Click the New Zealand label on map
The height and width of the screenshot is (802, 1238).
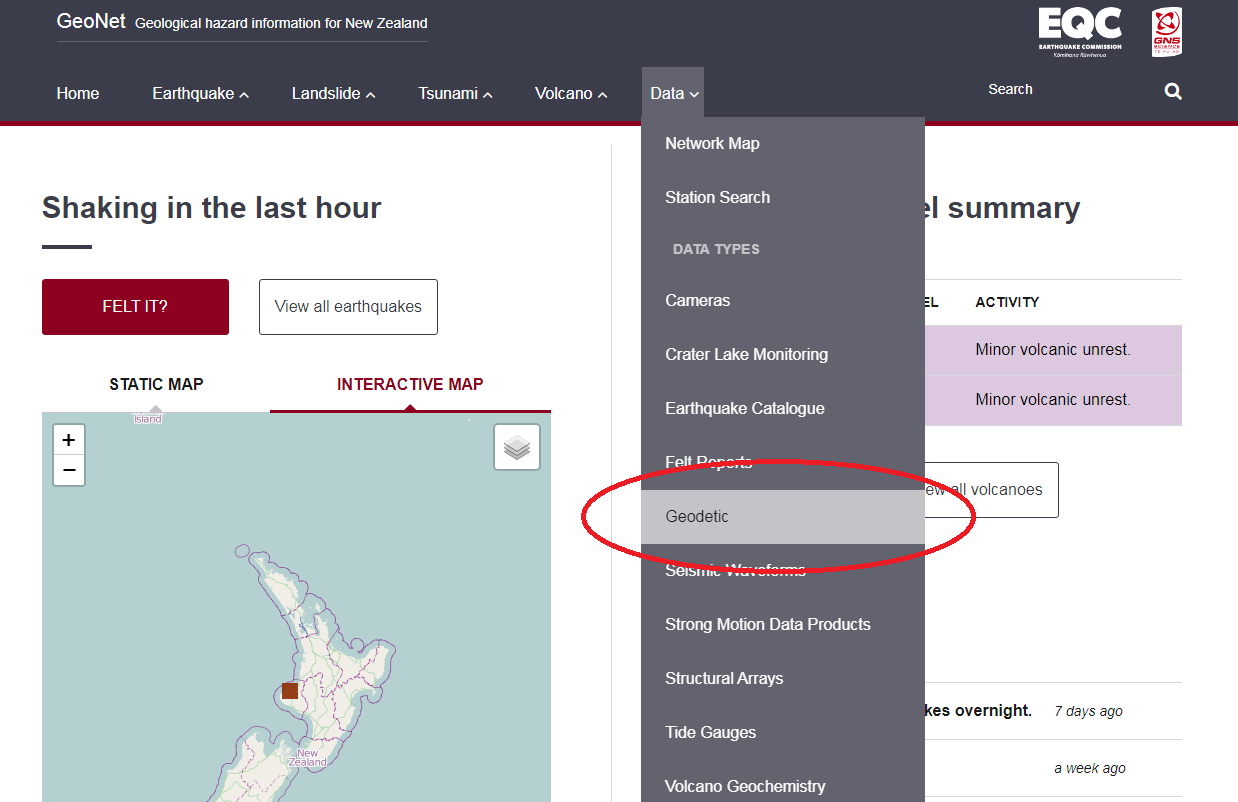click(307, 757)
